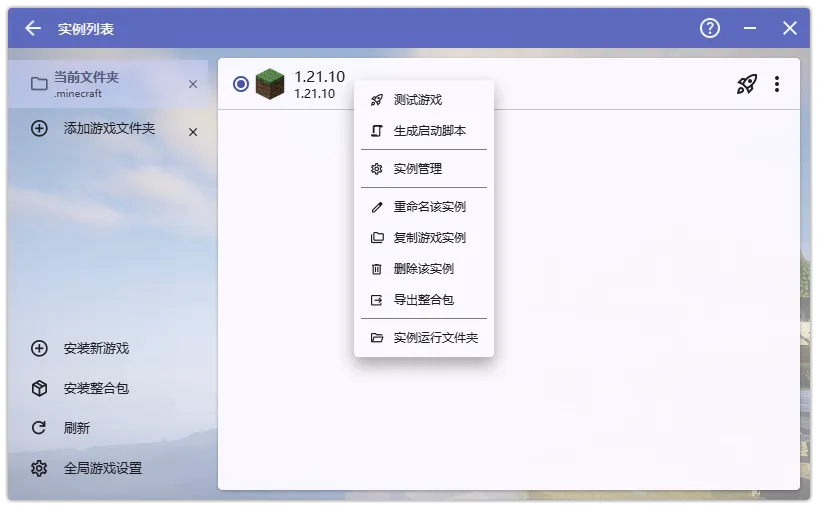Image resolution: width=819 pixels, height=509 pixels.
Task: Remove 当前文件夹 using its X button
Action: coord(193,85)
